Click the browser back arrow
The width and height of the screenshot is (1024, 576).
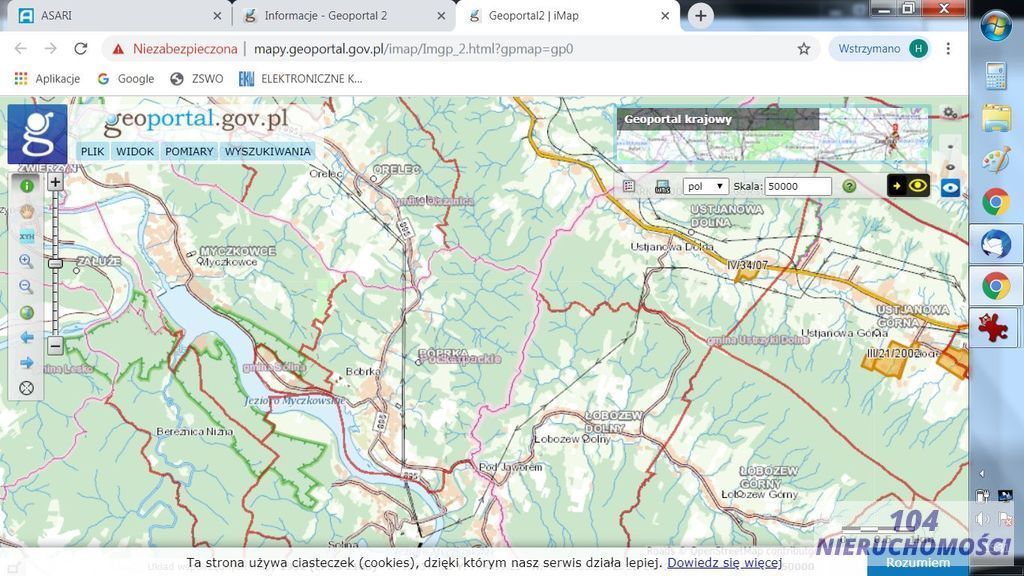coord(20,49)
